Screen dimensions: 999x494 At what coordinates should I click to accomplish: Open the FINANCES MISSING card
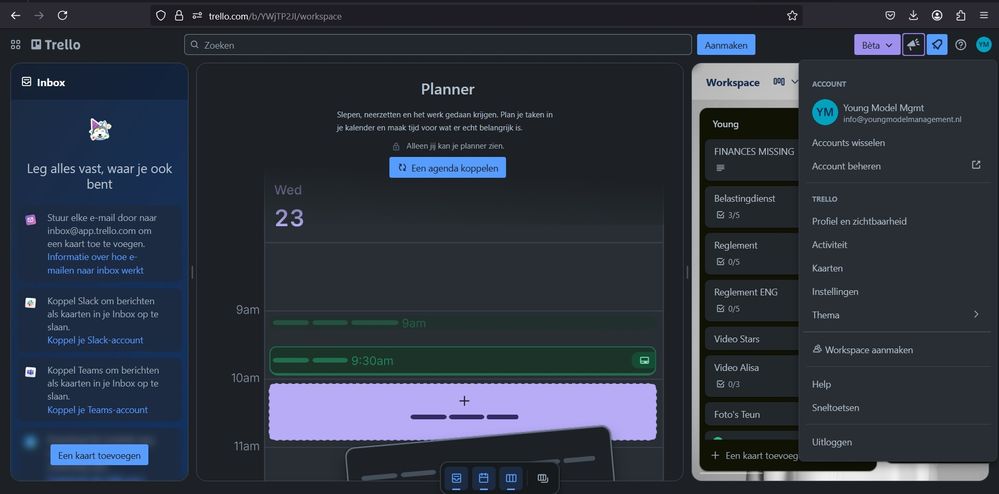(752, 158)
